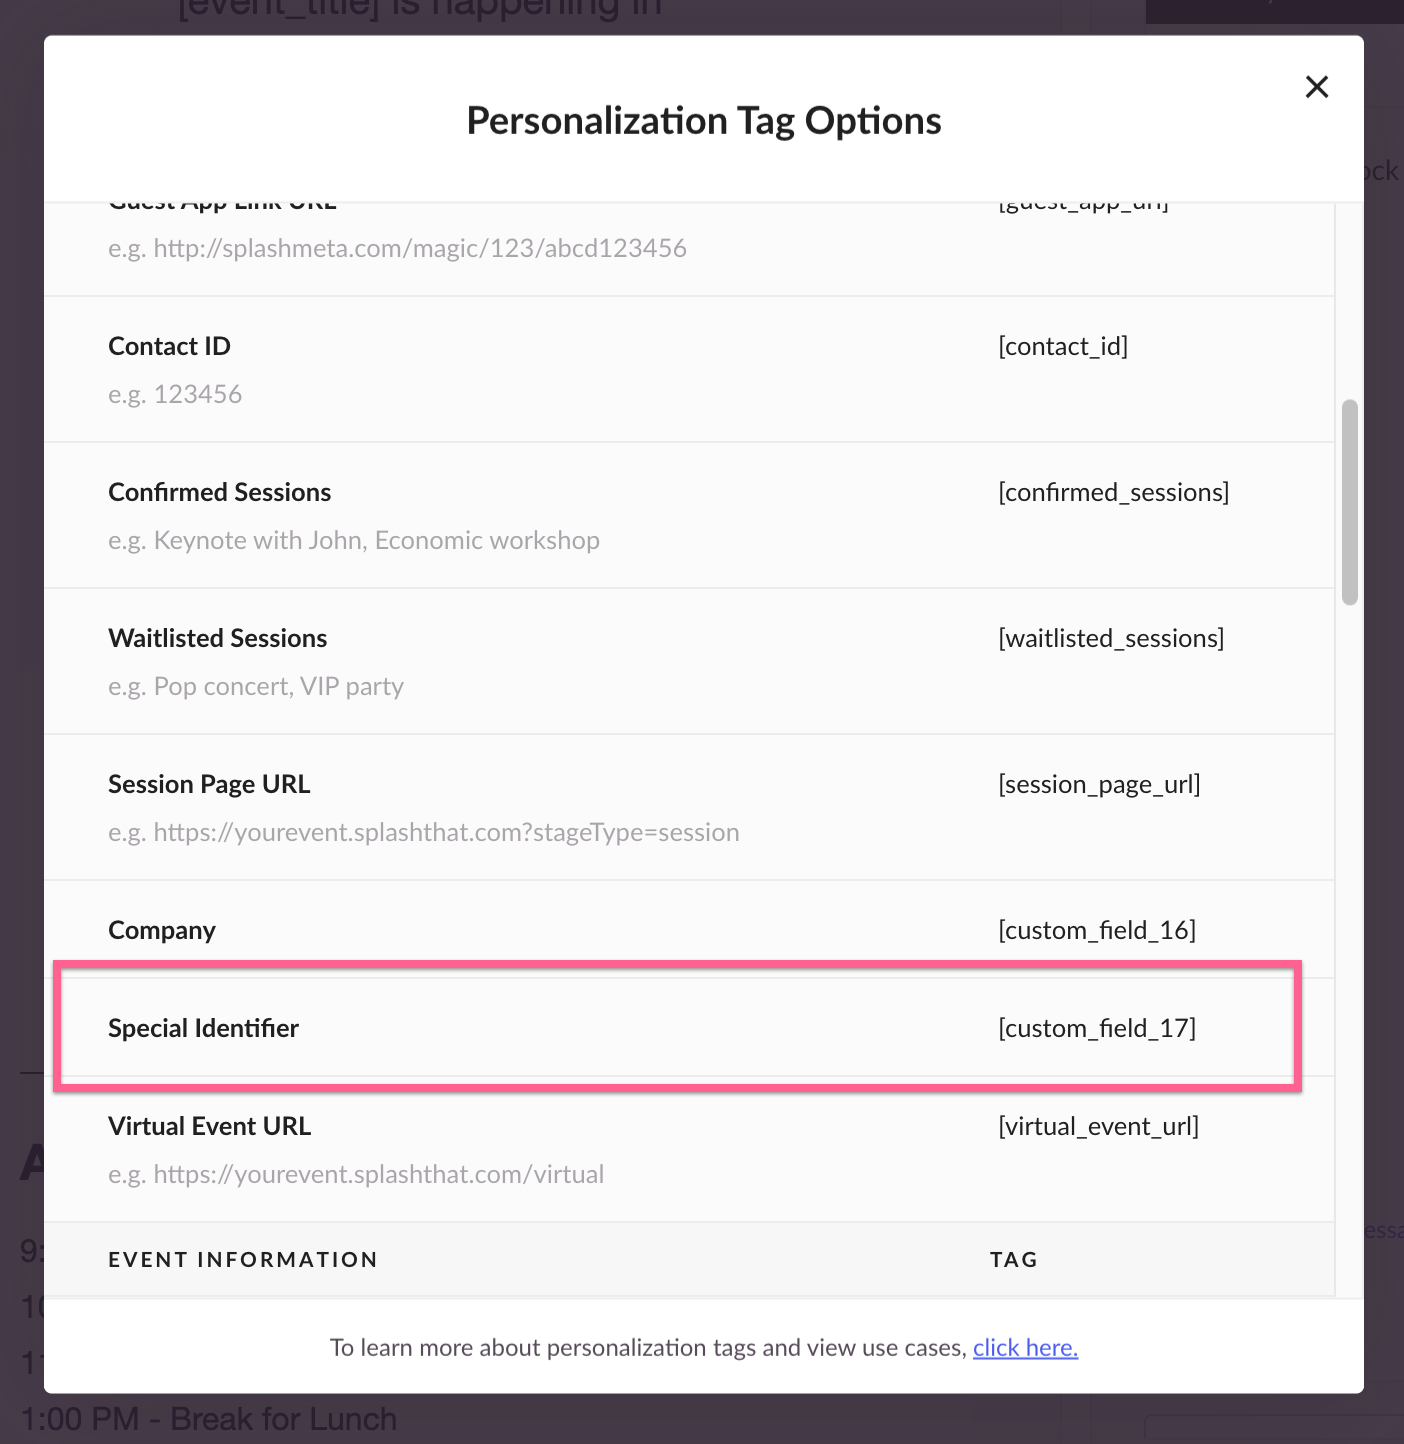The image size is (1404, 1444).
Task: Click the Personalization Tag Options title
Action: [703, 121]
